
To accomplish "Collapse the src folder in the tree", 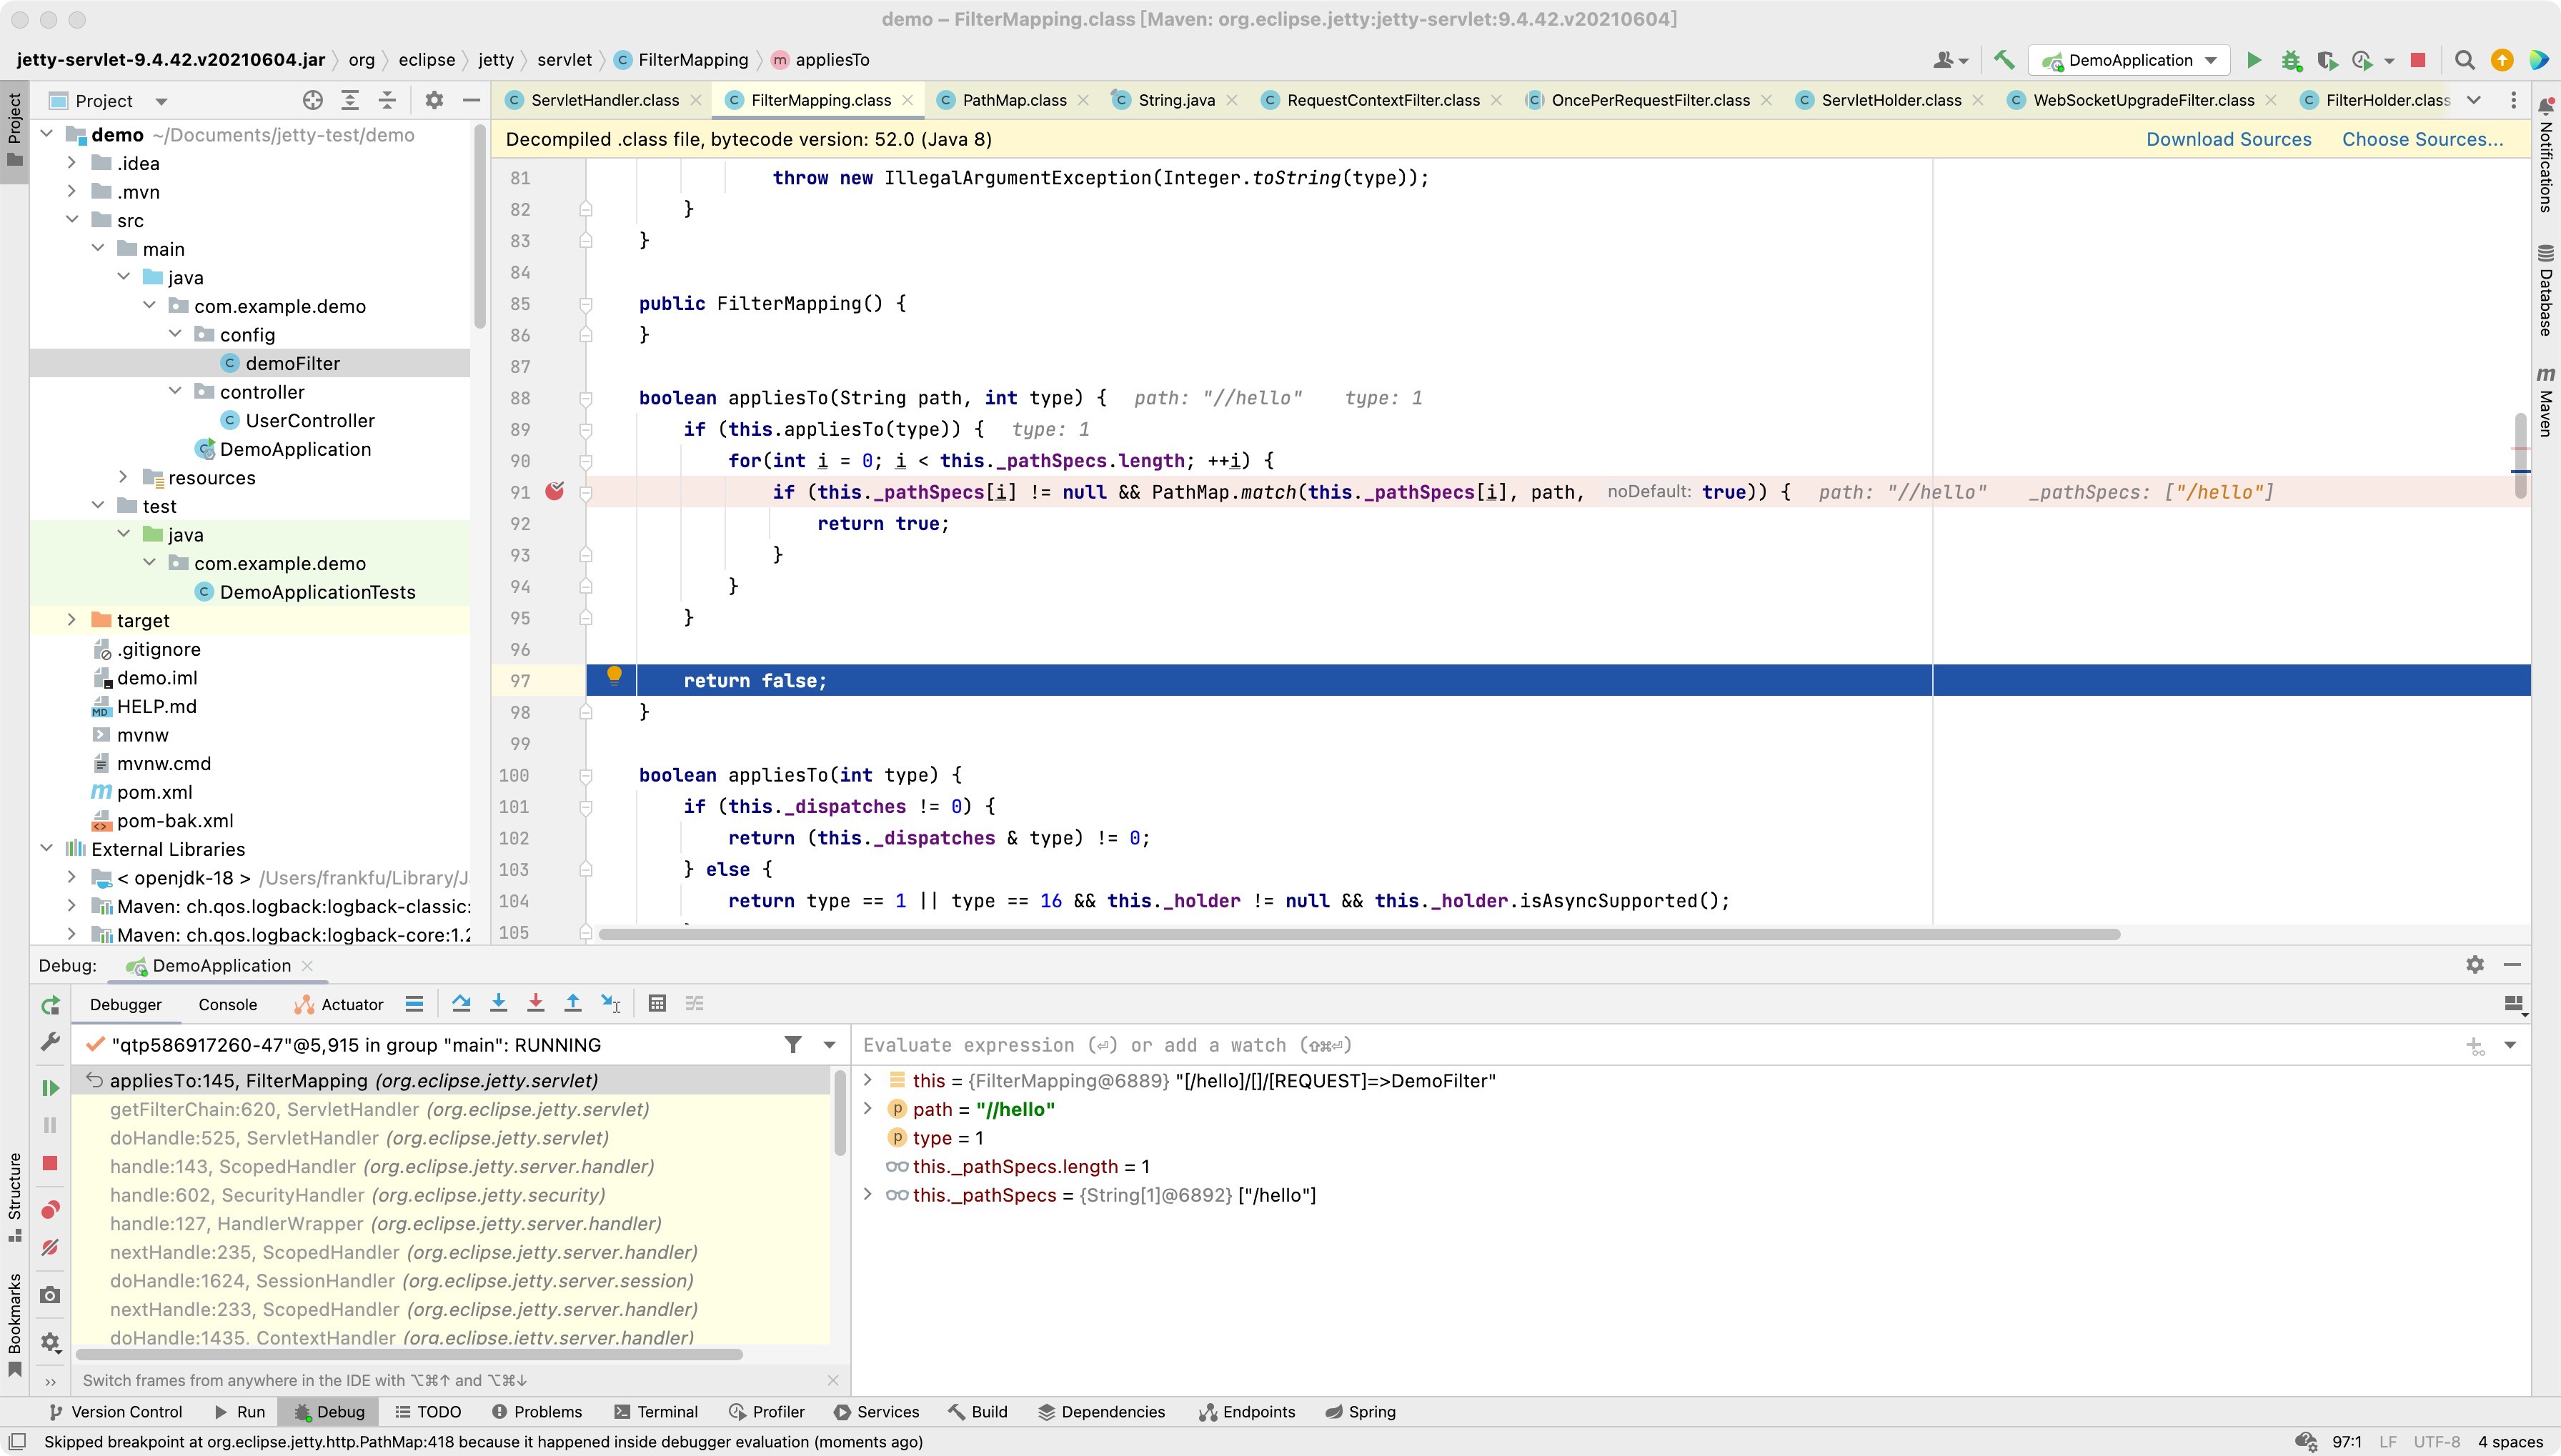I will pyautogui.click(x=72, y=219).
